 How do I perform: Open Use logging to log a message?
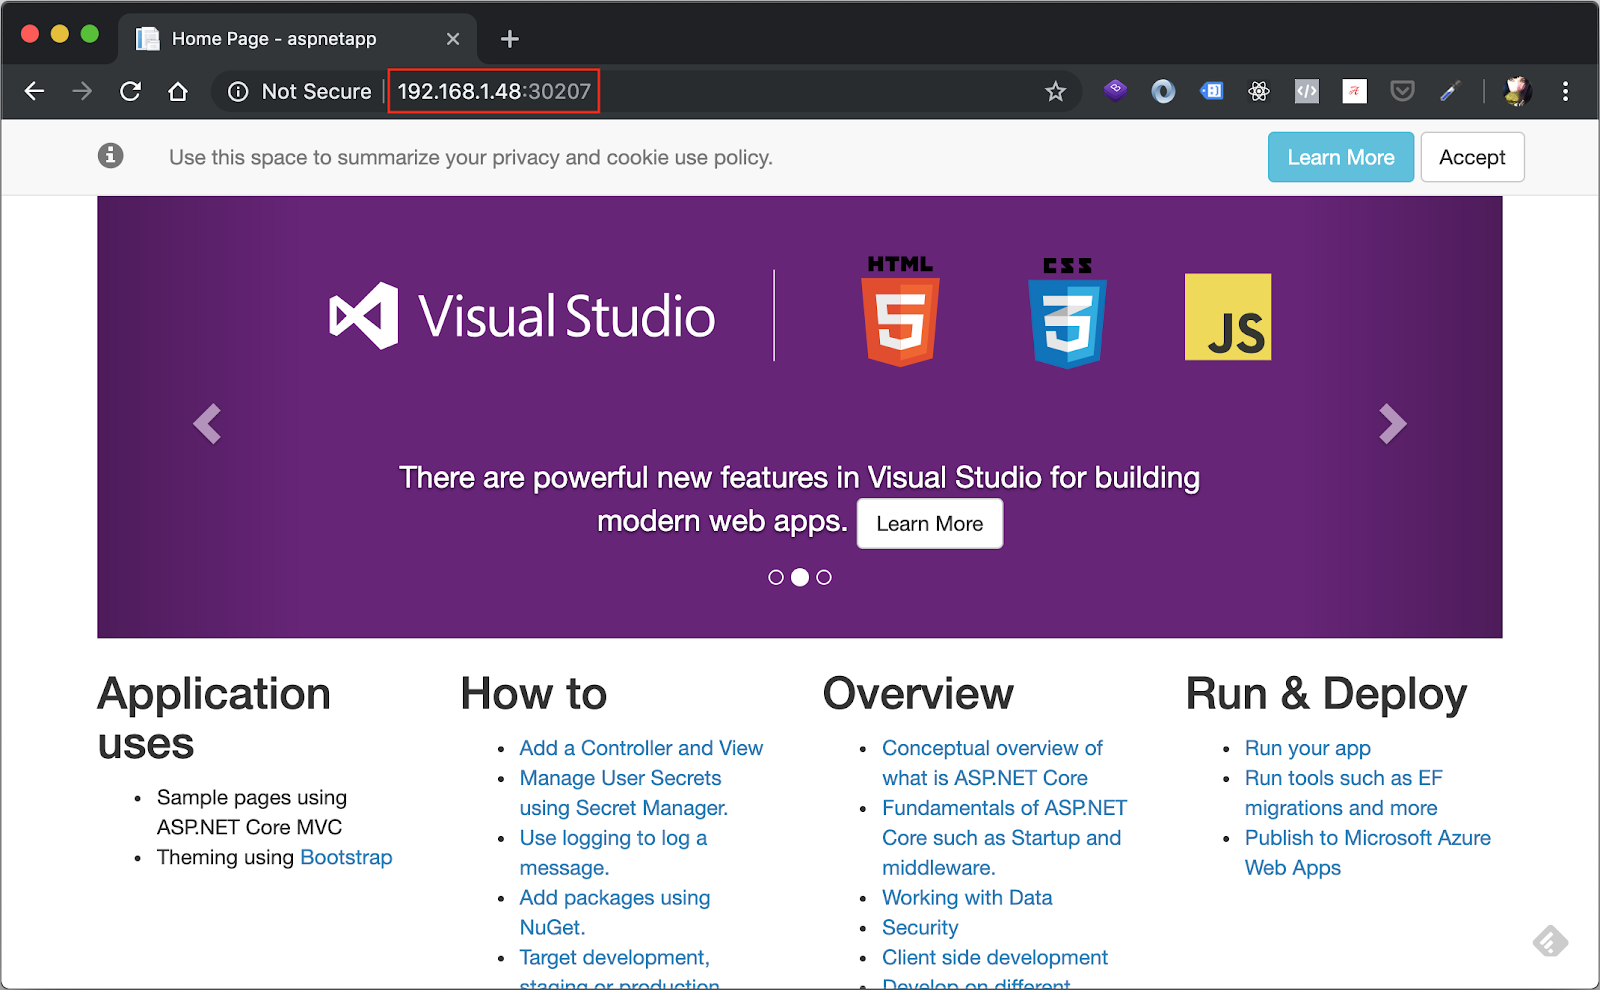coord(613,853)
